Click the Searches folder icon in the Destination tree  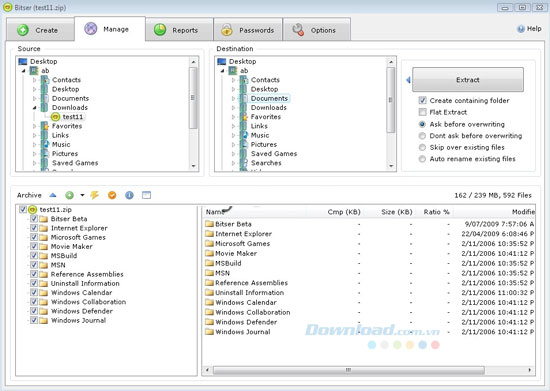pos(244,163)
